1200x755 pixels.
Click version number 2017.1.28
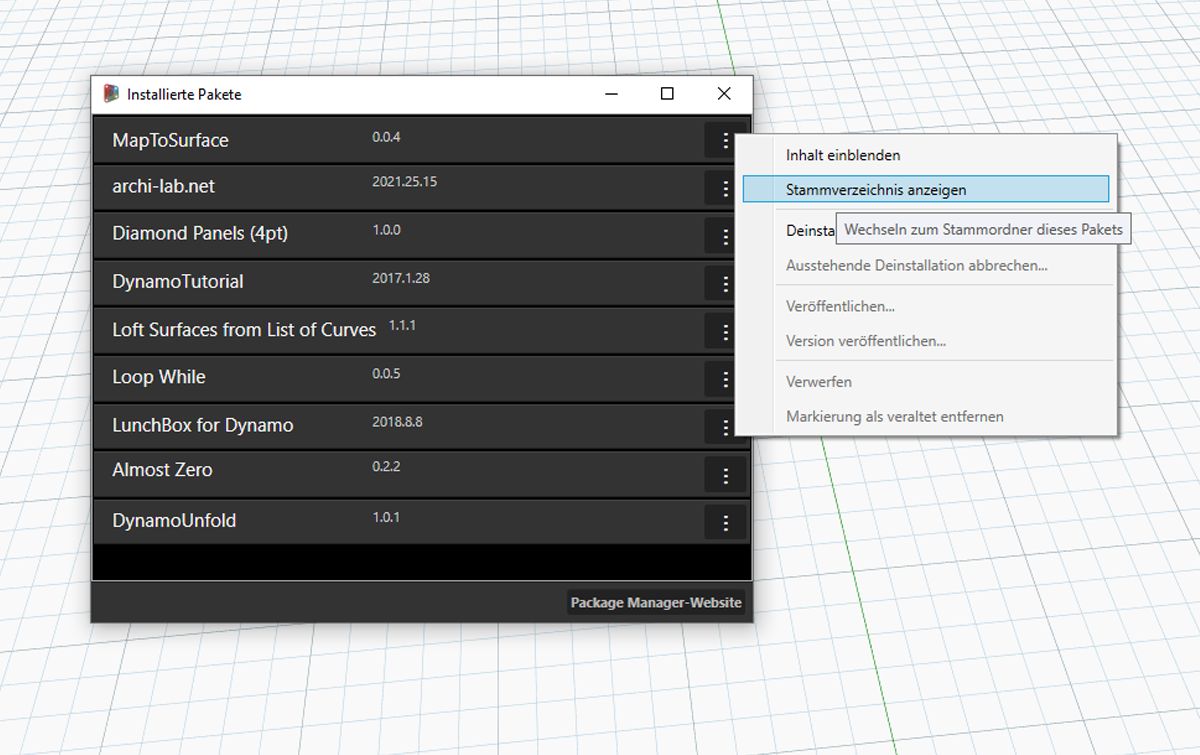click(401, 278)
